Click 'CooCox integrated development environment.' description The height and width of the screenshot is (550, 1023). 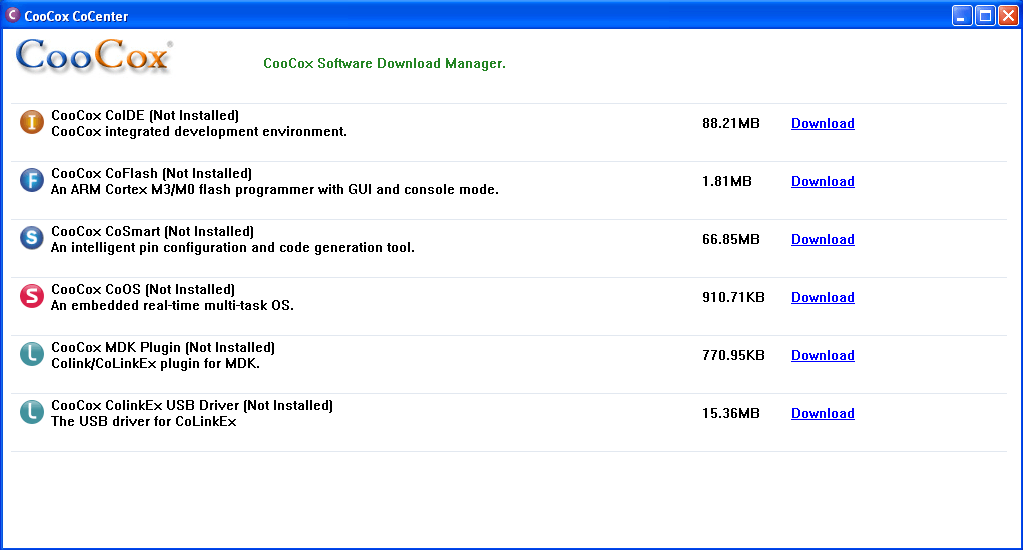coord(199,132)
